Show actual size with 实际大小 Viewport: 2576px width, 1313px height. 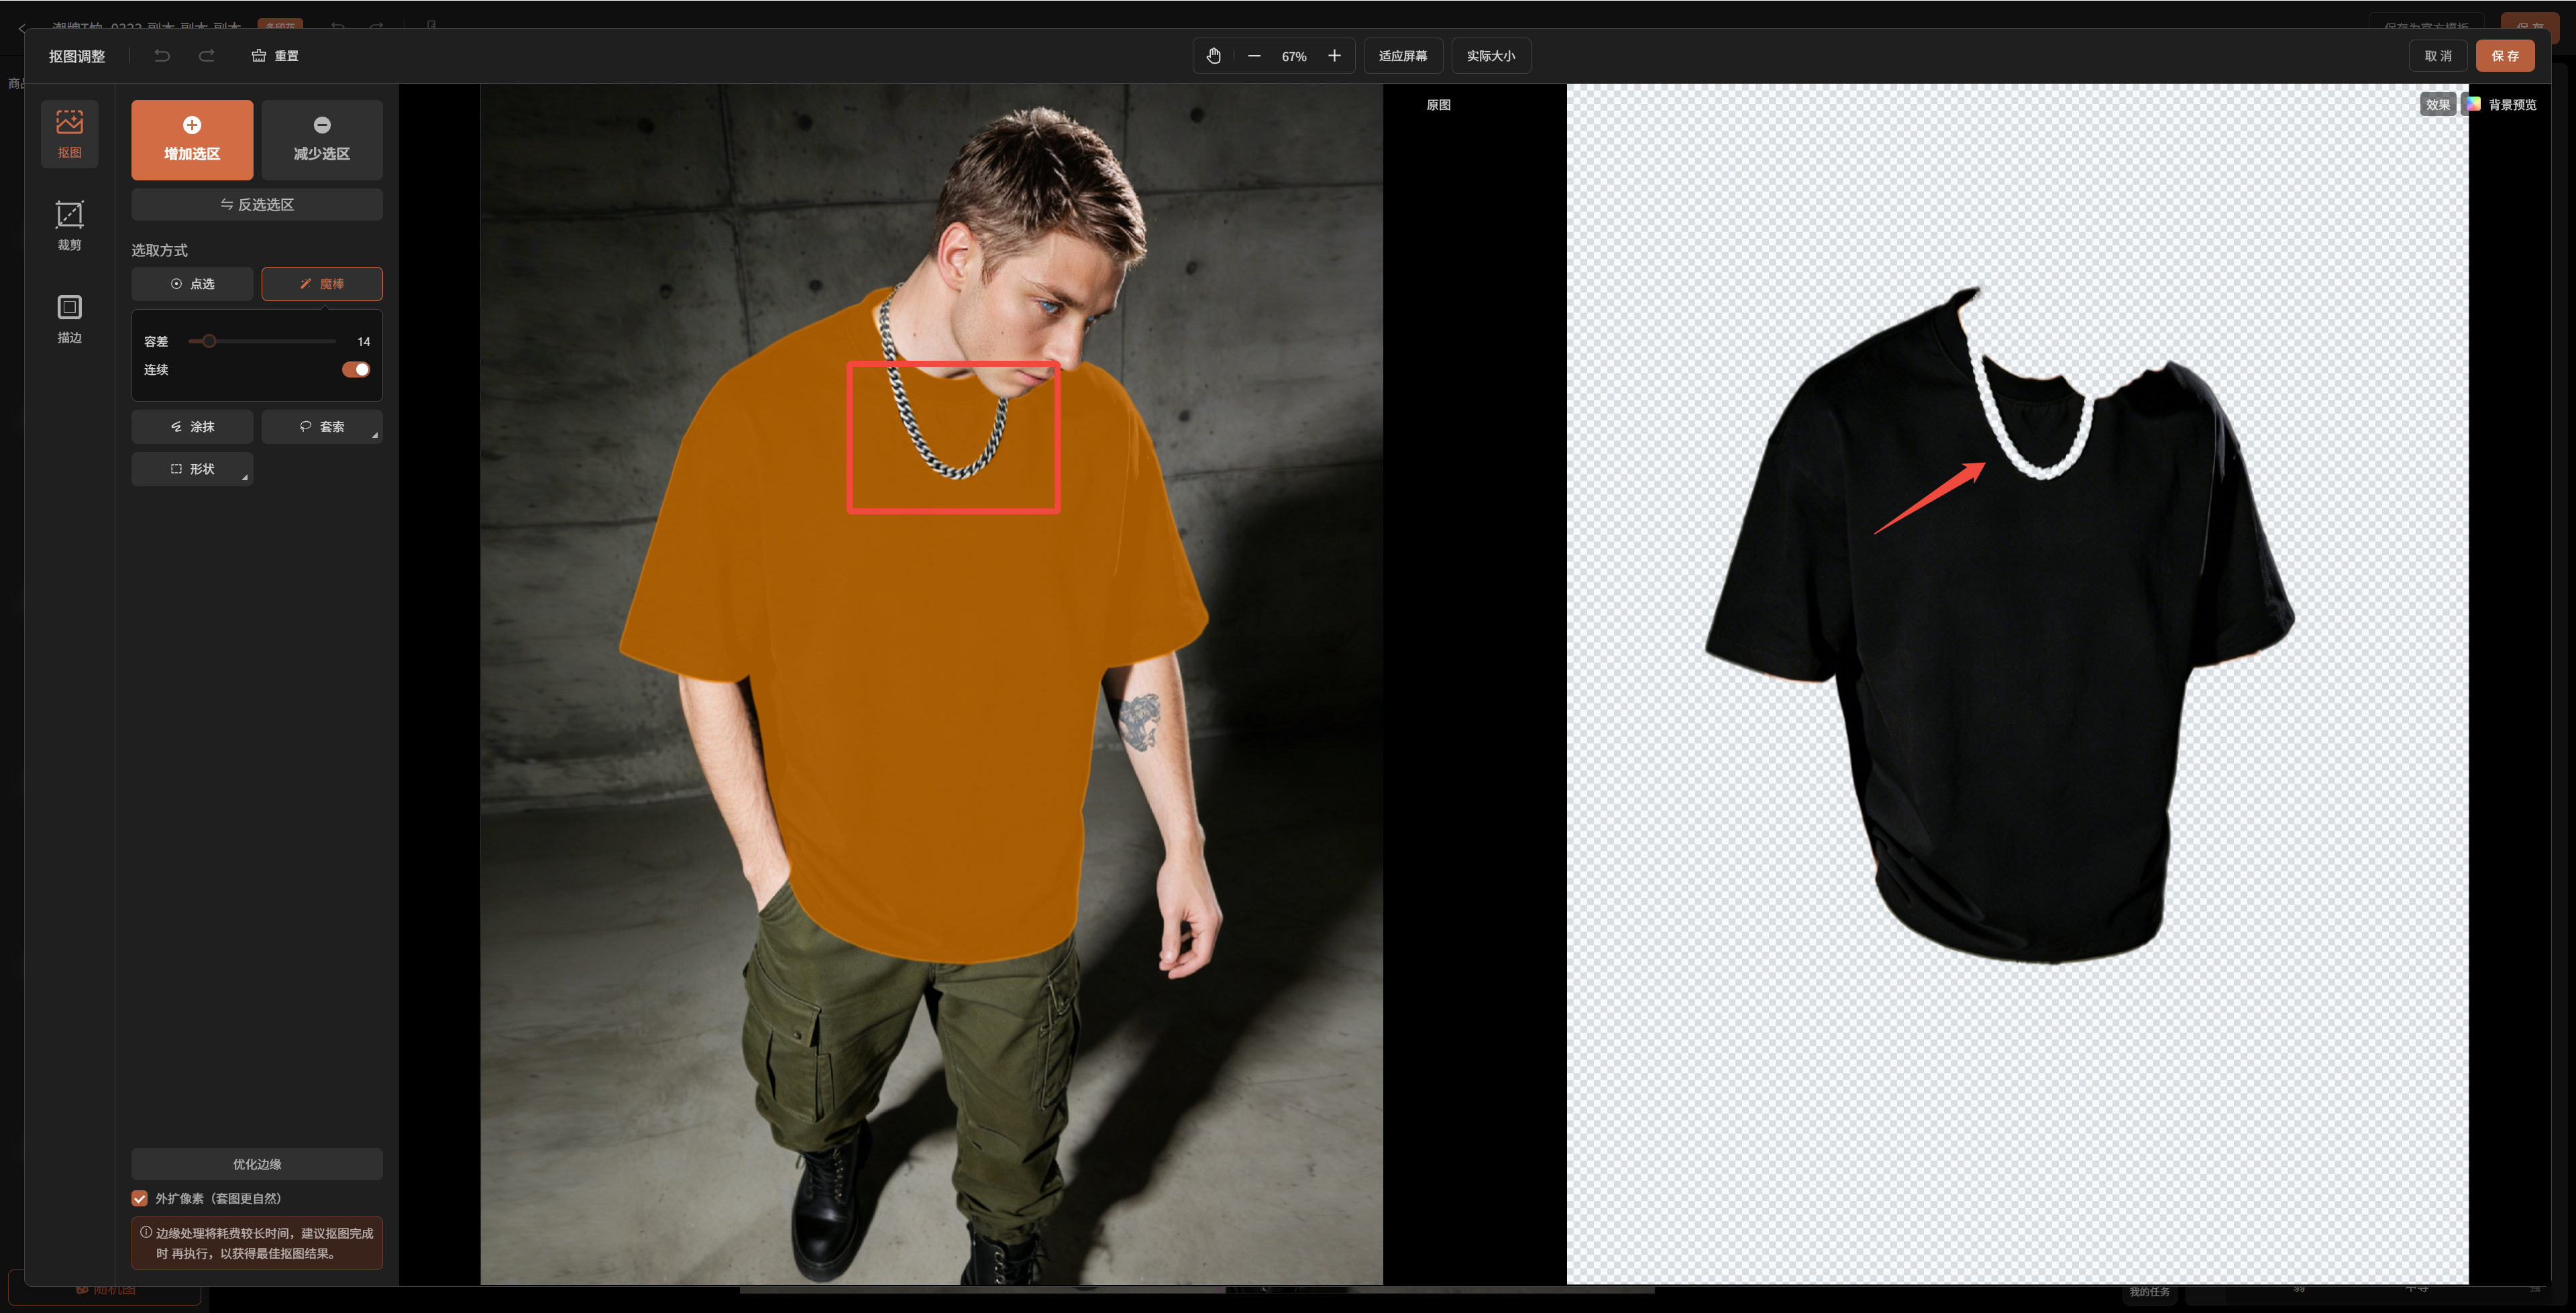pos(1491,56)
